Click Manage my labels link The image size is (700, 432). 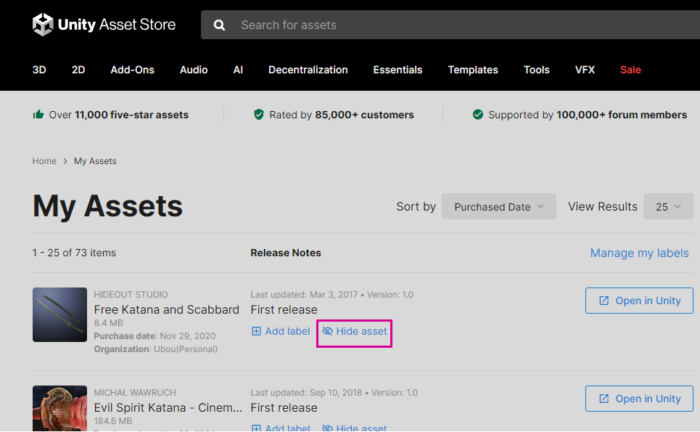pos(640,253)
